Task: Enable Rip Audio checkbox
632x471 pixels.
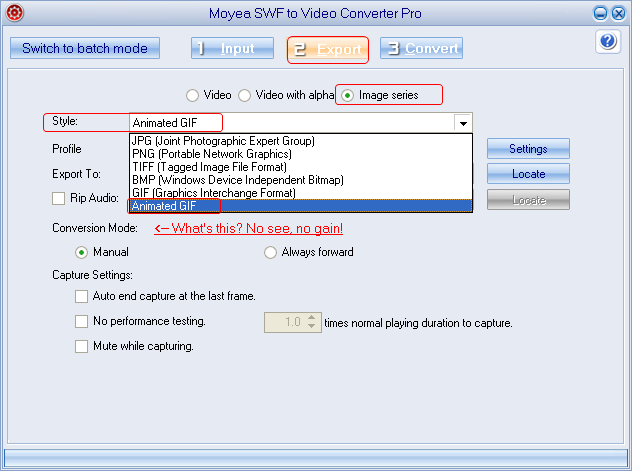Action: 58,198
